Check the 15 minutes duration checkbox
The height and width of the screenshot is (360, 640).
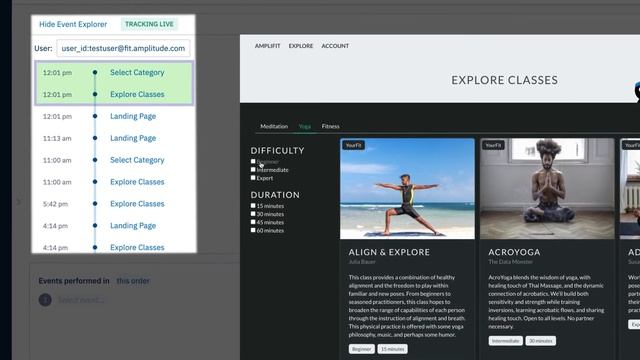(x=253, y=205)
